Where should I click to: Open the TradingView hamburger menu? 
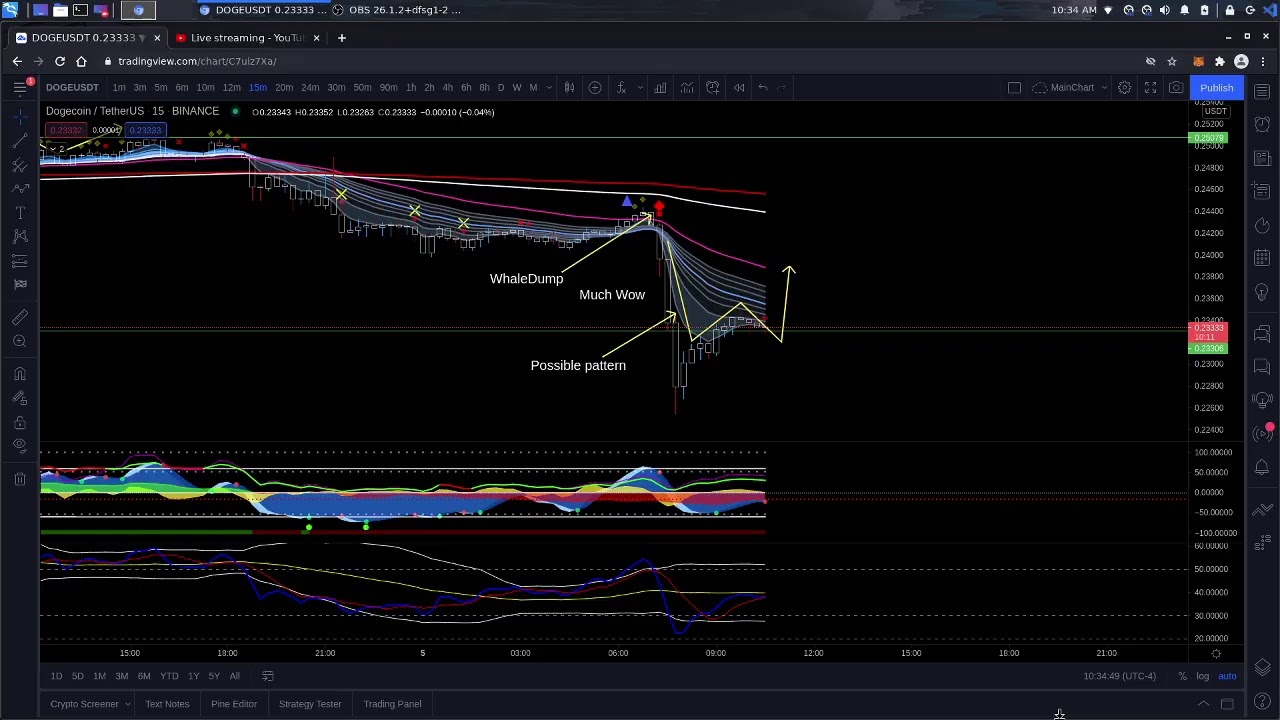[x=20, y=88]
